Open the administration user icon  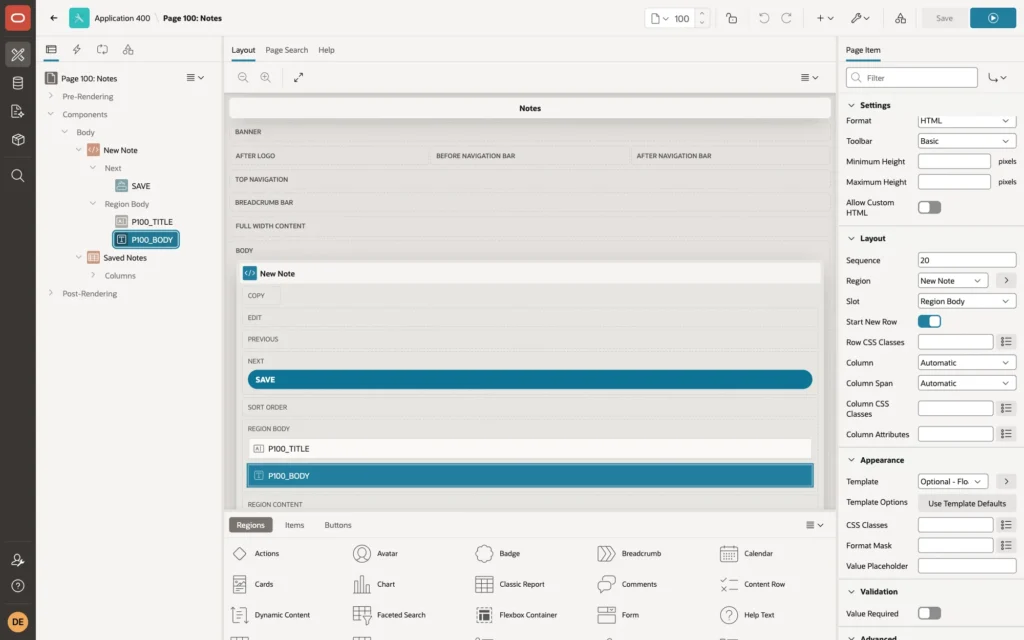18,560
